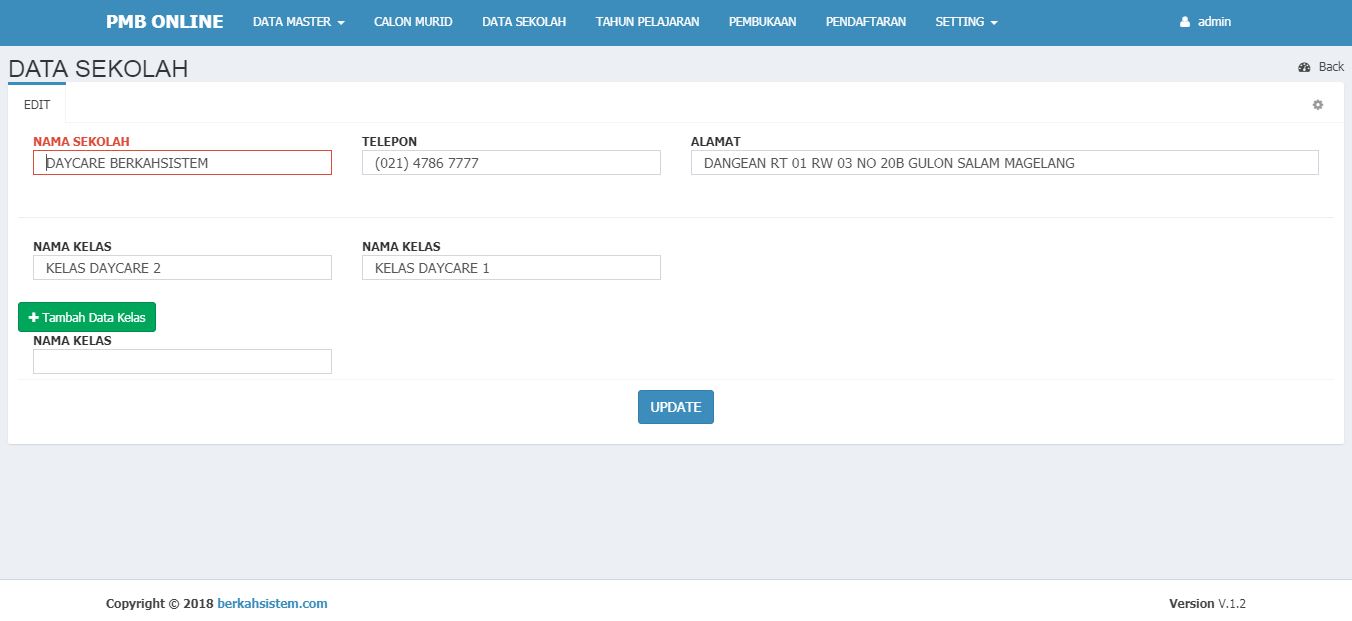1352x621 pixels.
Task: Open the Calon Murid menu
Action: [413, 22]
